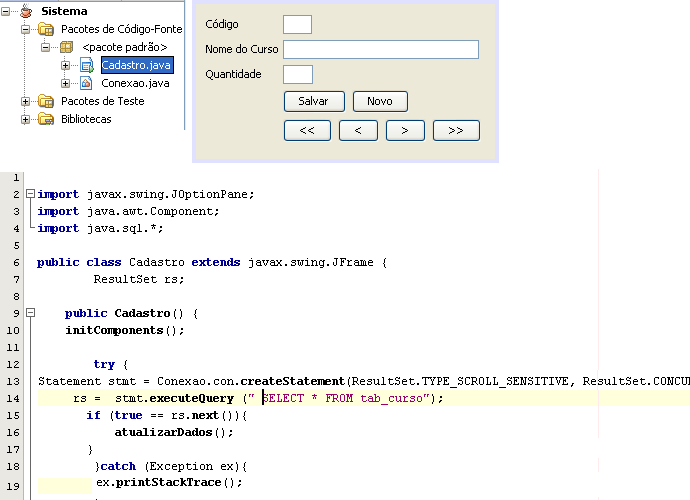Click the Pacotes de Código-Fonte folder icon
The height and width of the screenshot is (500, 690).
tap(46, 29)
